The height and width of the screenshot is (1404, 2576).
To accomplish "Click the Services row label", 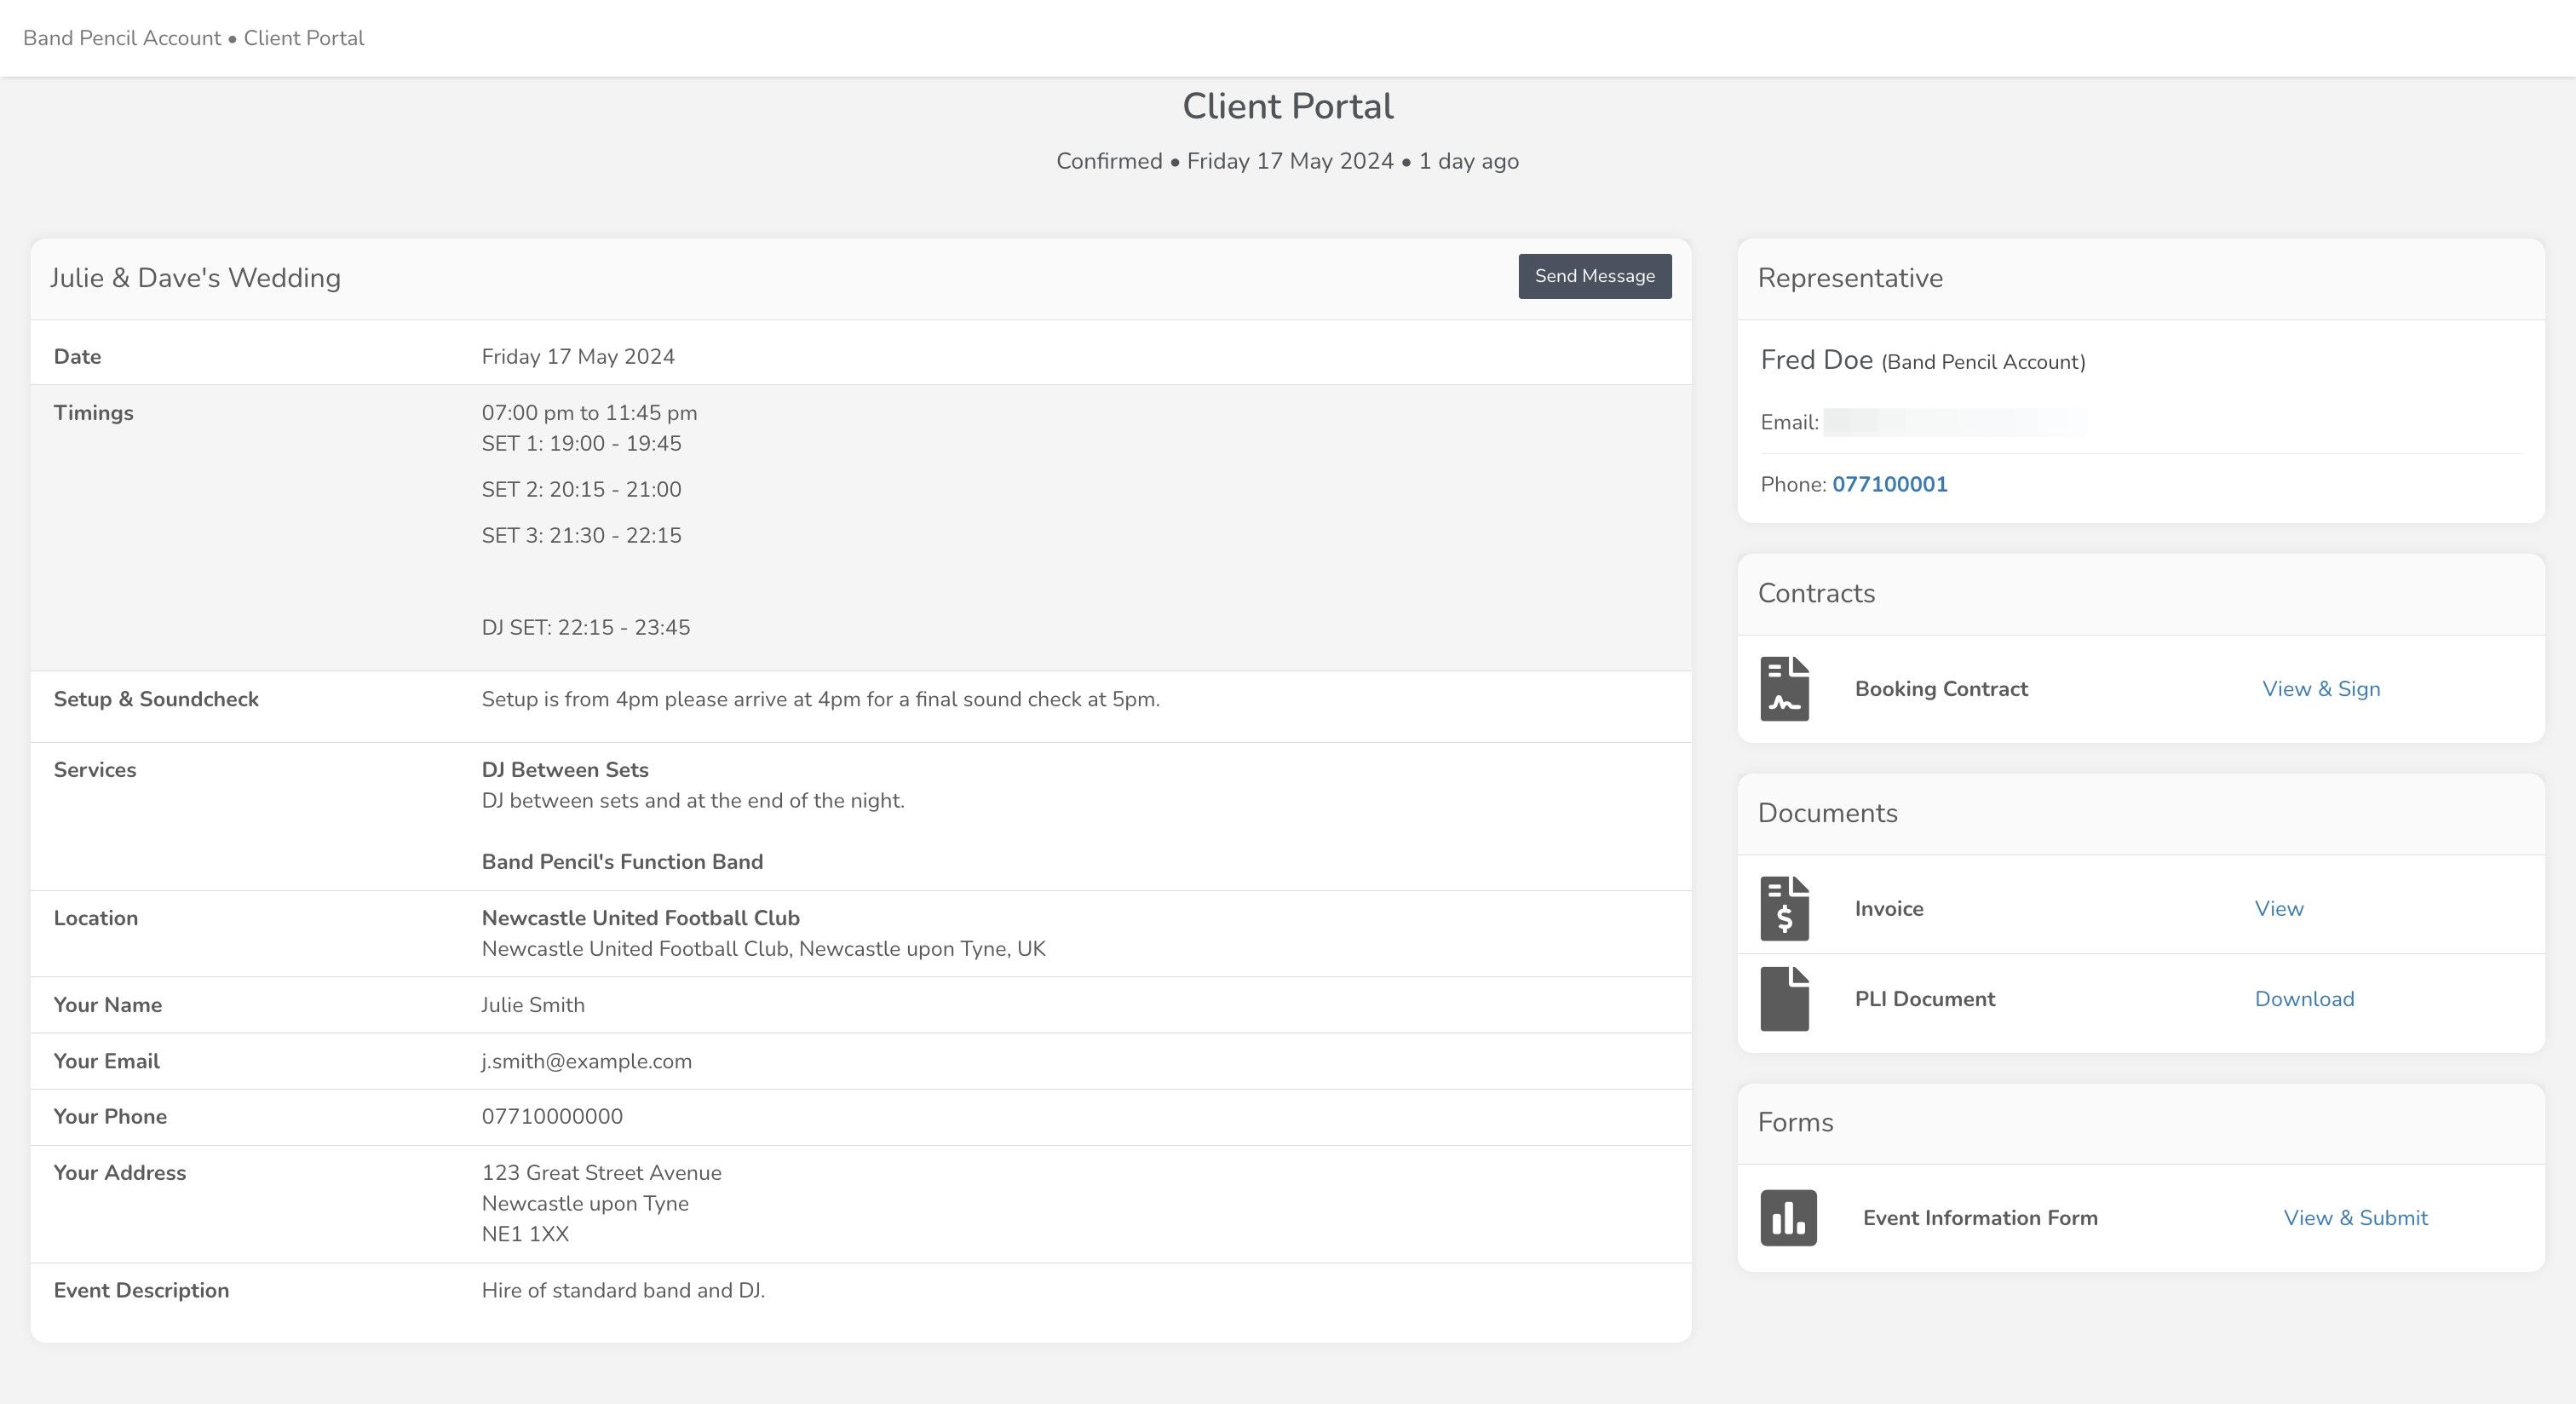I will coord(95,770).
